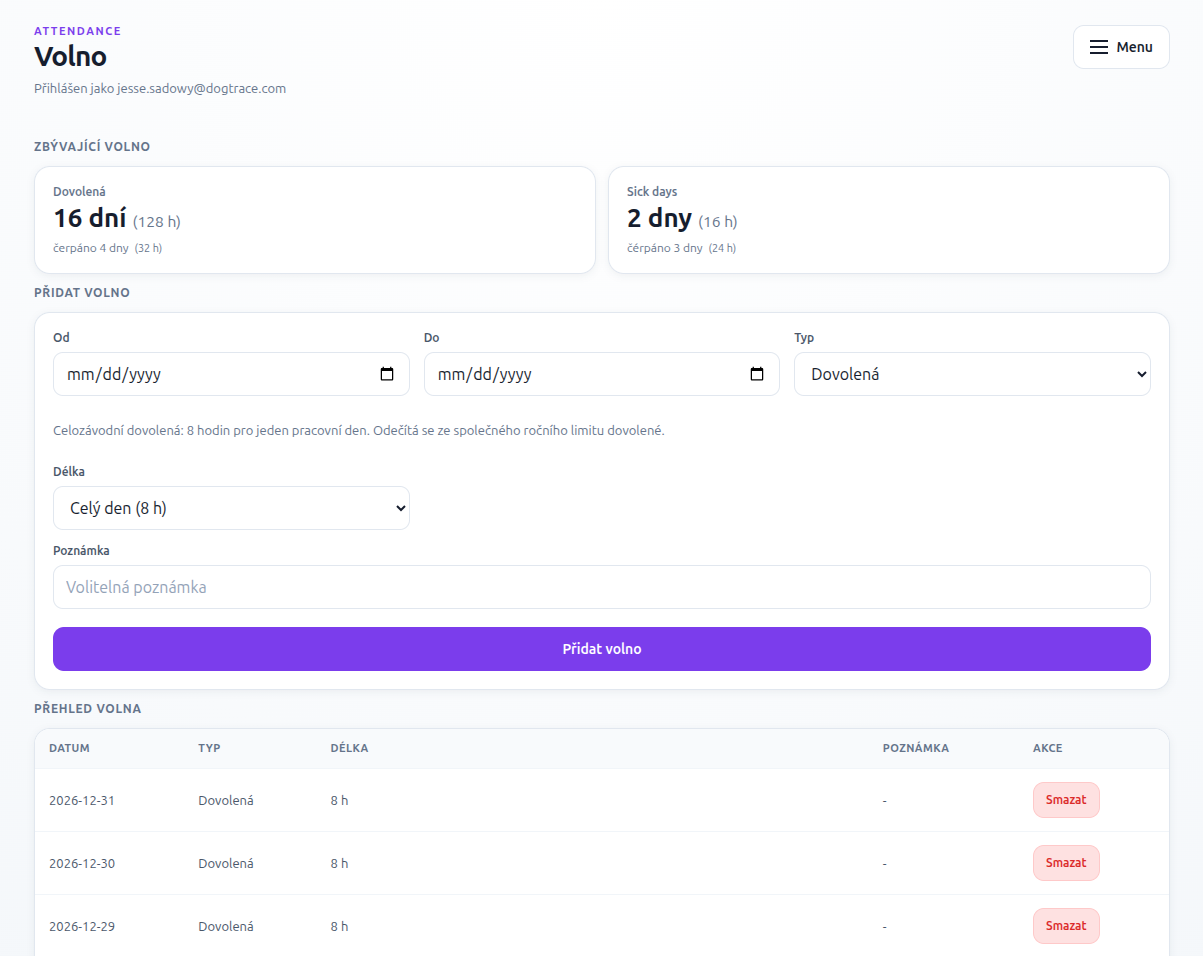Viewport: 1203px width, 956px height.
Task: Select the date 2026-12-31 in the table
Action: point(82,801)
